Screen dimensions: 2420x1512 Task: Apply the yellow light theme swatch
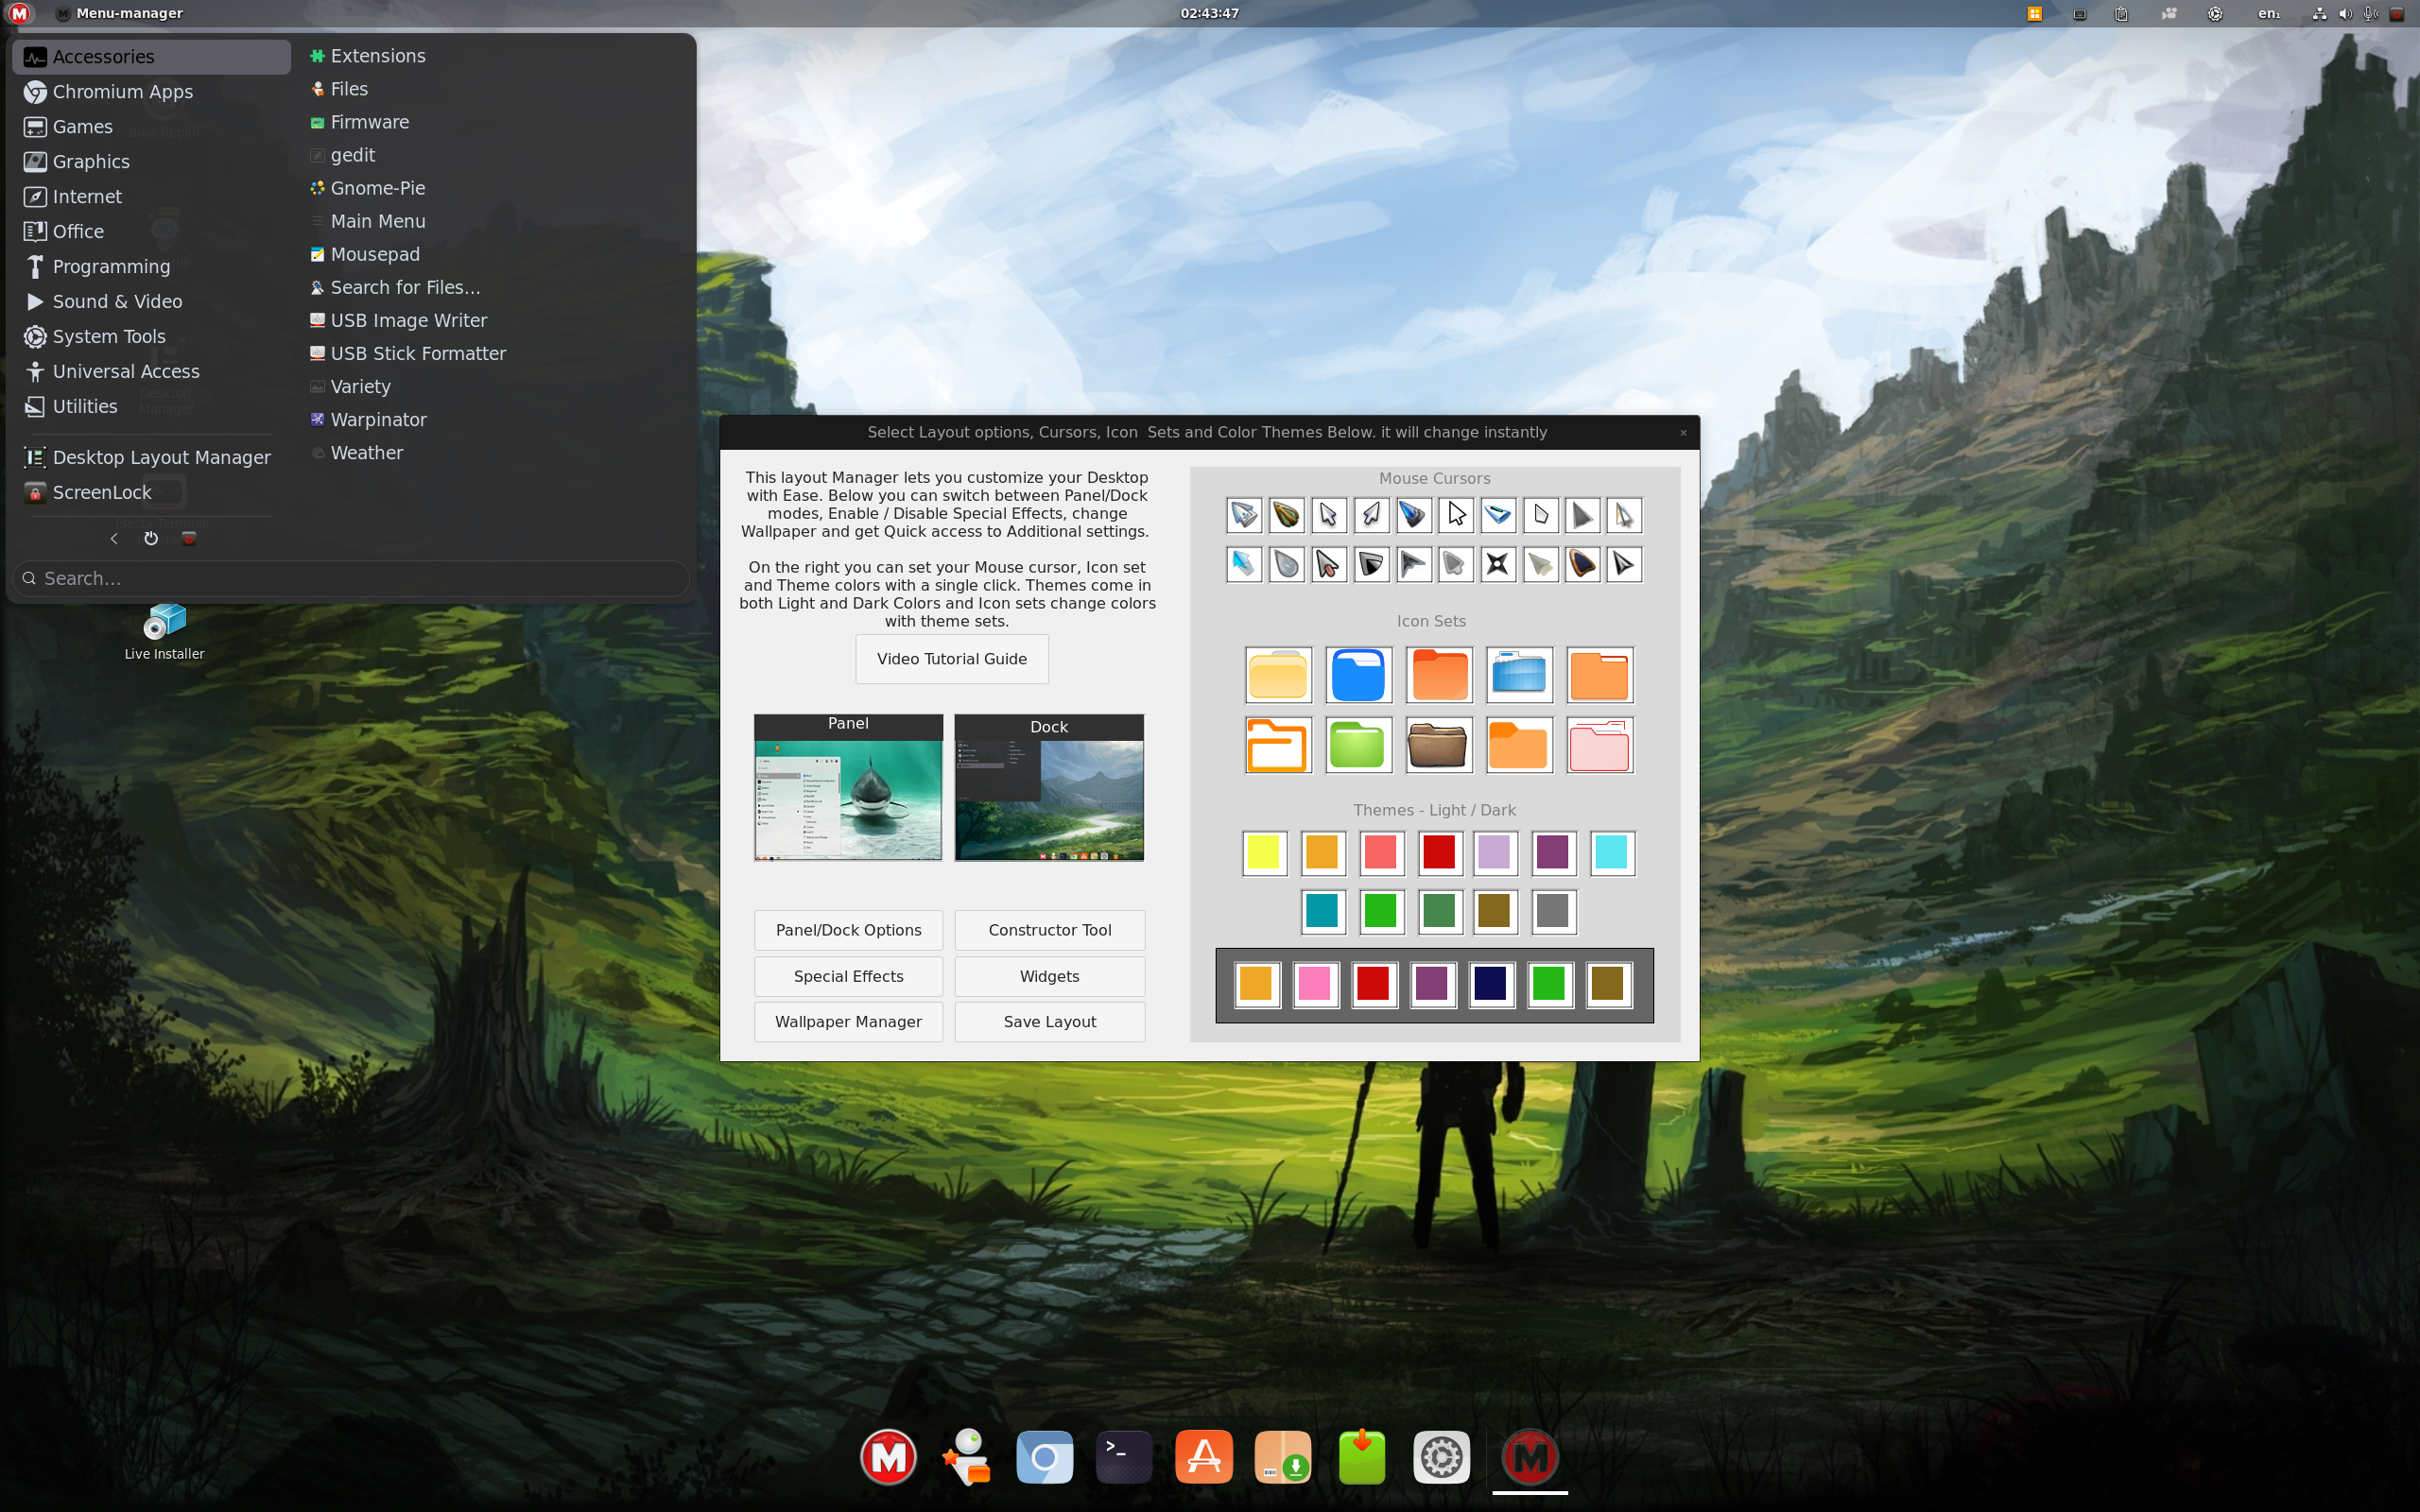(1264, 853)
